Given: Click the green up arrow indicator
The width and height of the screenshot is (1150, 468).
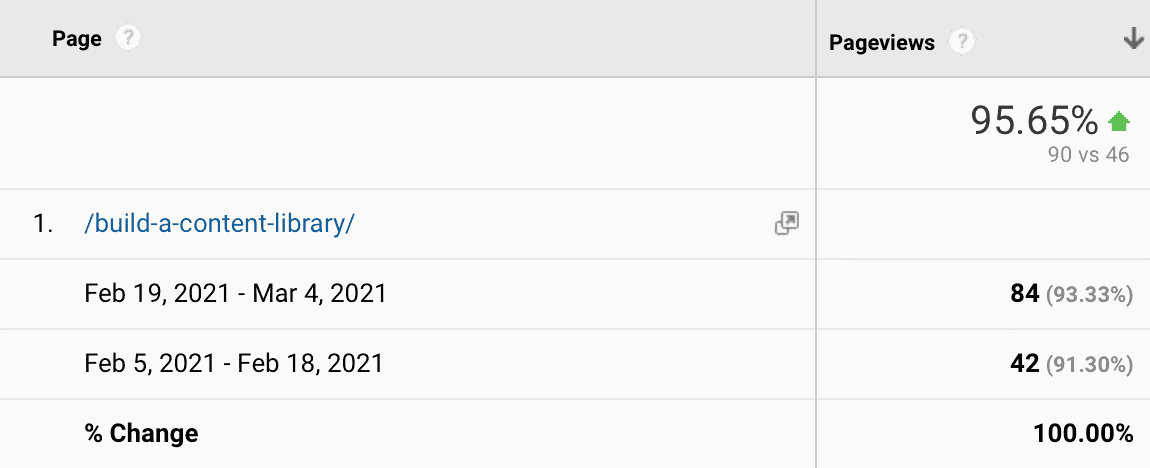Looking at the screenshot, I should [x=1119, y=123].
